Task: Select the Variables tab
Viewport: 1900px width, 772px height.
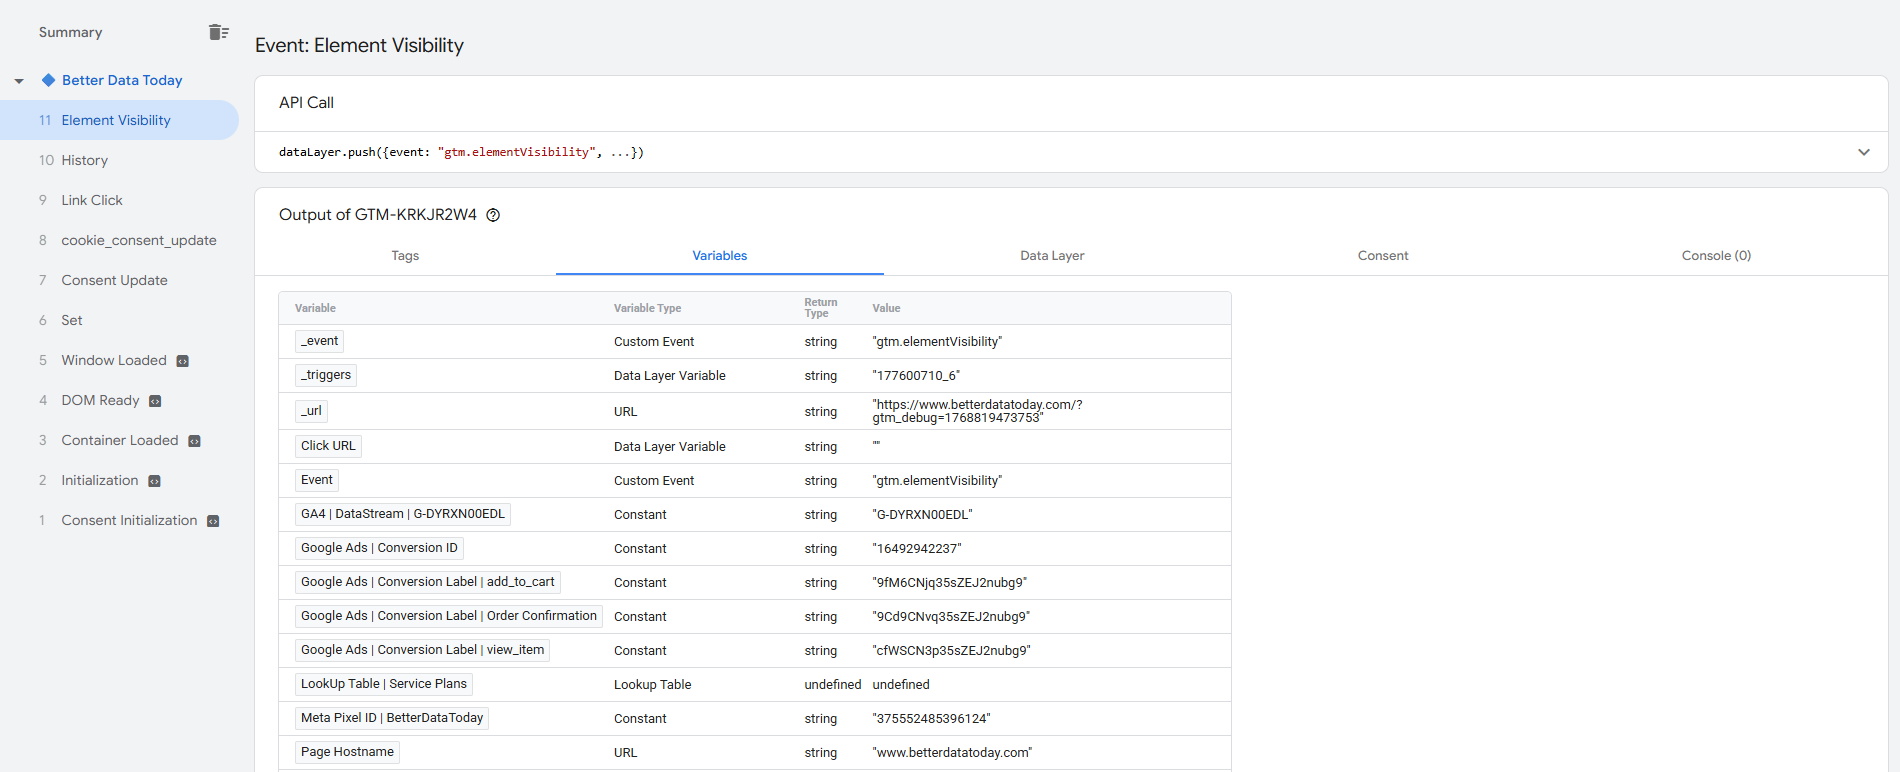Action: pyautogui.click(x=720, y=256)
